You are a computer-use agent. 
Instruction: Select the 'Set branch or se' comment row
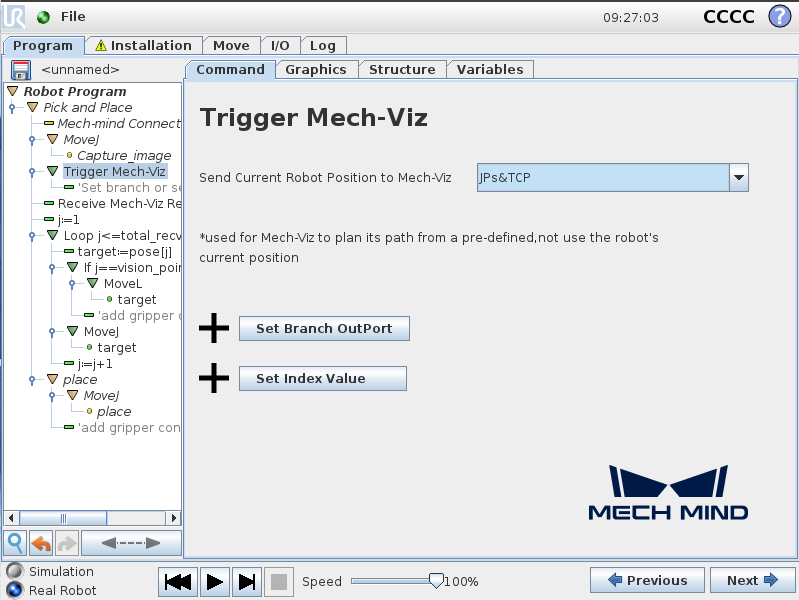tap(129, 188)
